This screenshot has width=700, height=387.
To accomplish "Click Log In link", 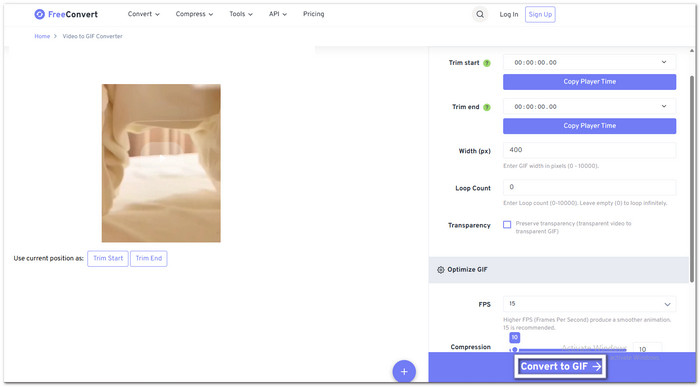I will pos(509,14).
